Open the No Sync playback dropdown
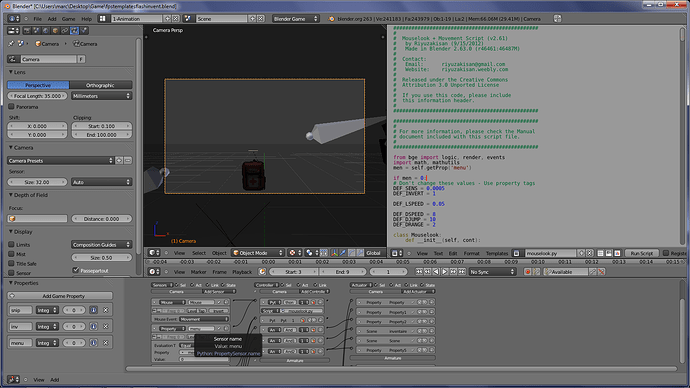Image resolution: width=690 pixels, height=388 pixels. pos(492,272)
